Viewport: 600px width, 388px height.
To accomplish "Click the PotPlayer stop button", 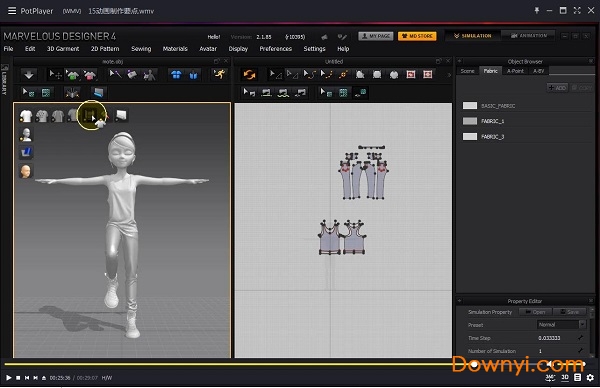I will [18, 378].
